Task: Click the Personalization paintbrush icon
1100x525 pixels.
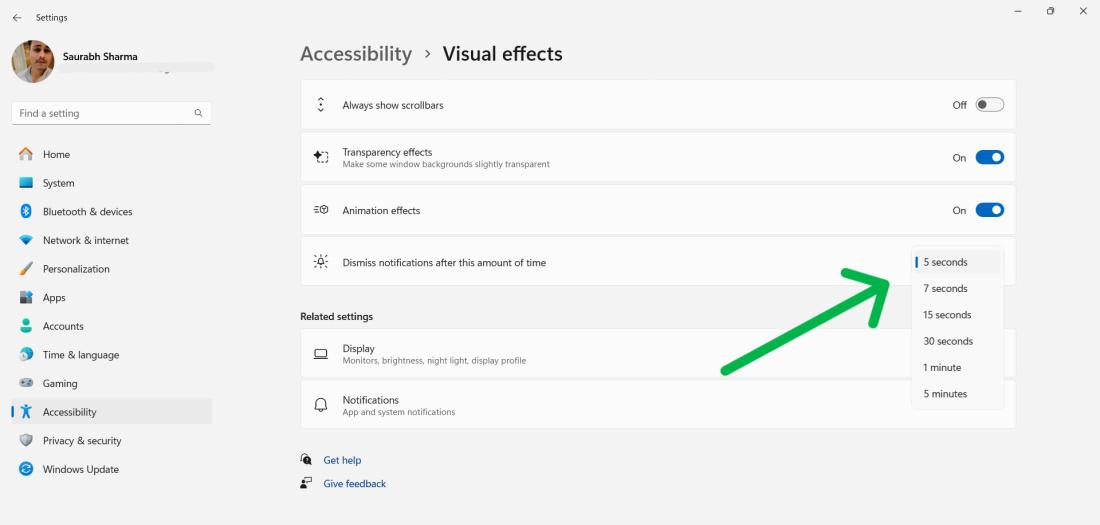Action: (26, 269)
